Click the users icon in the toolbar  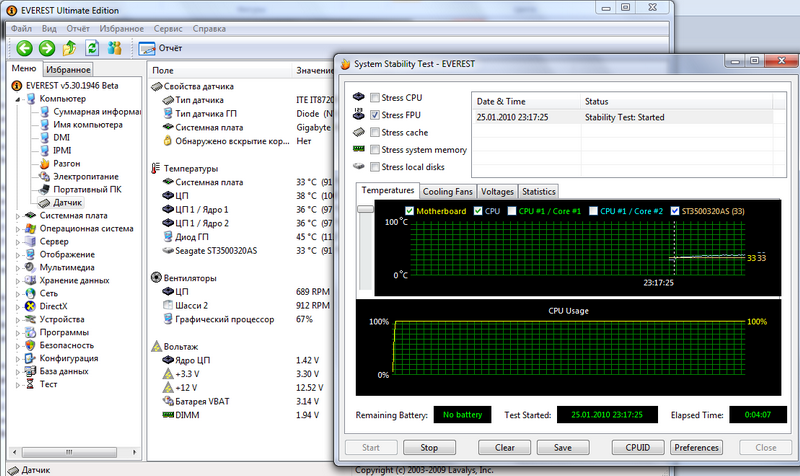pyautogui.click(x=115, y=48)
